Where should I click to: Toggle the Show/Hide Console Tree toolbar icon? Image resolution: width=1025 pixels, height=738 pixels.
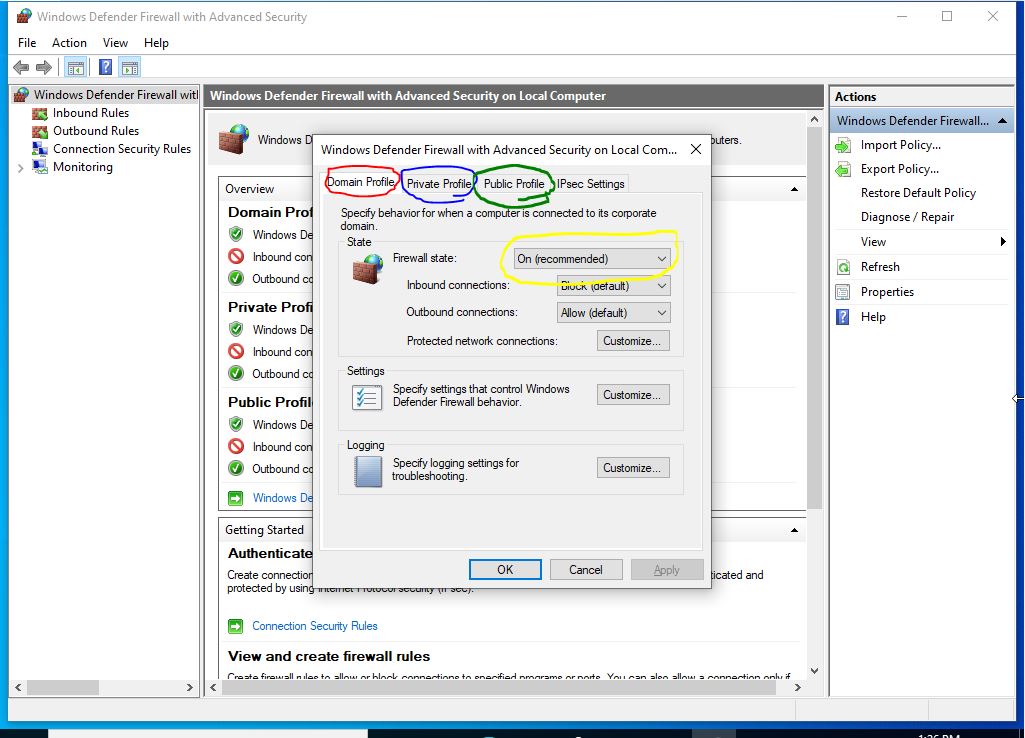[x=76, y=67]
